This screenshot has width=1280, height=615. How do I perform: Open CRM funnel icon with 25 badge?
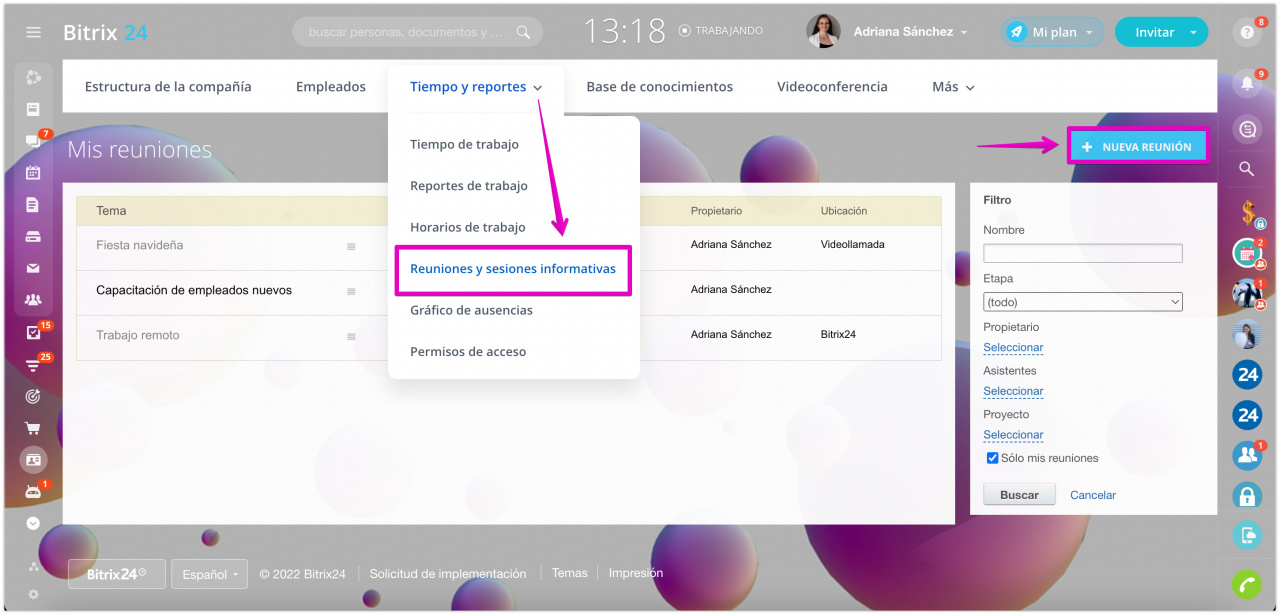(x=33, y=365)
